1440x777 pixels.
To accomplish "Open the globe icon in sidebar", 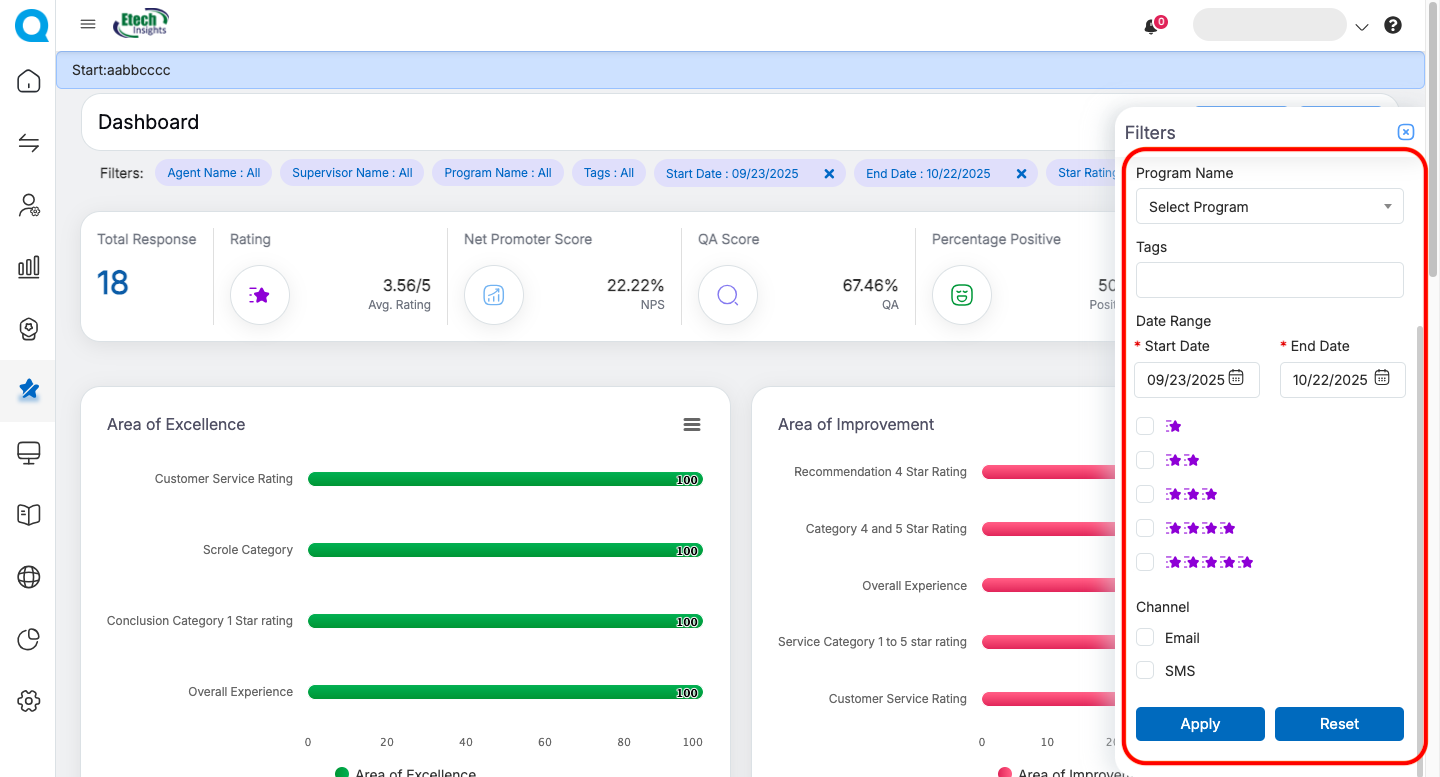I will [x=29, y=577].
